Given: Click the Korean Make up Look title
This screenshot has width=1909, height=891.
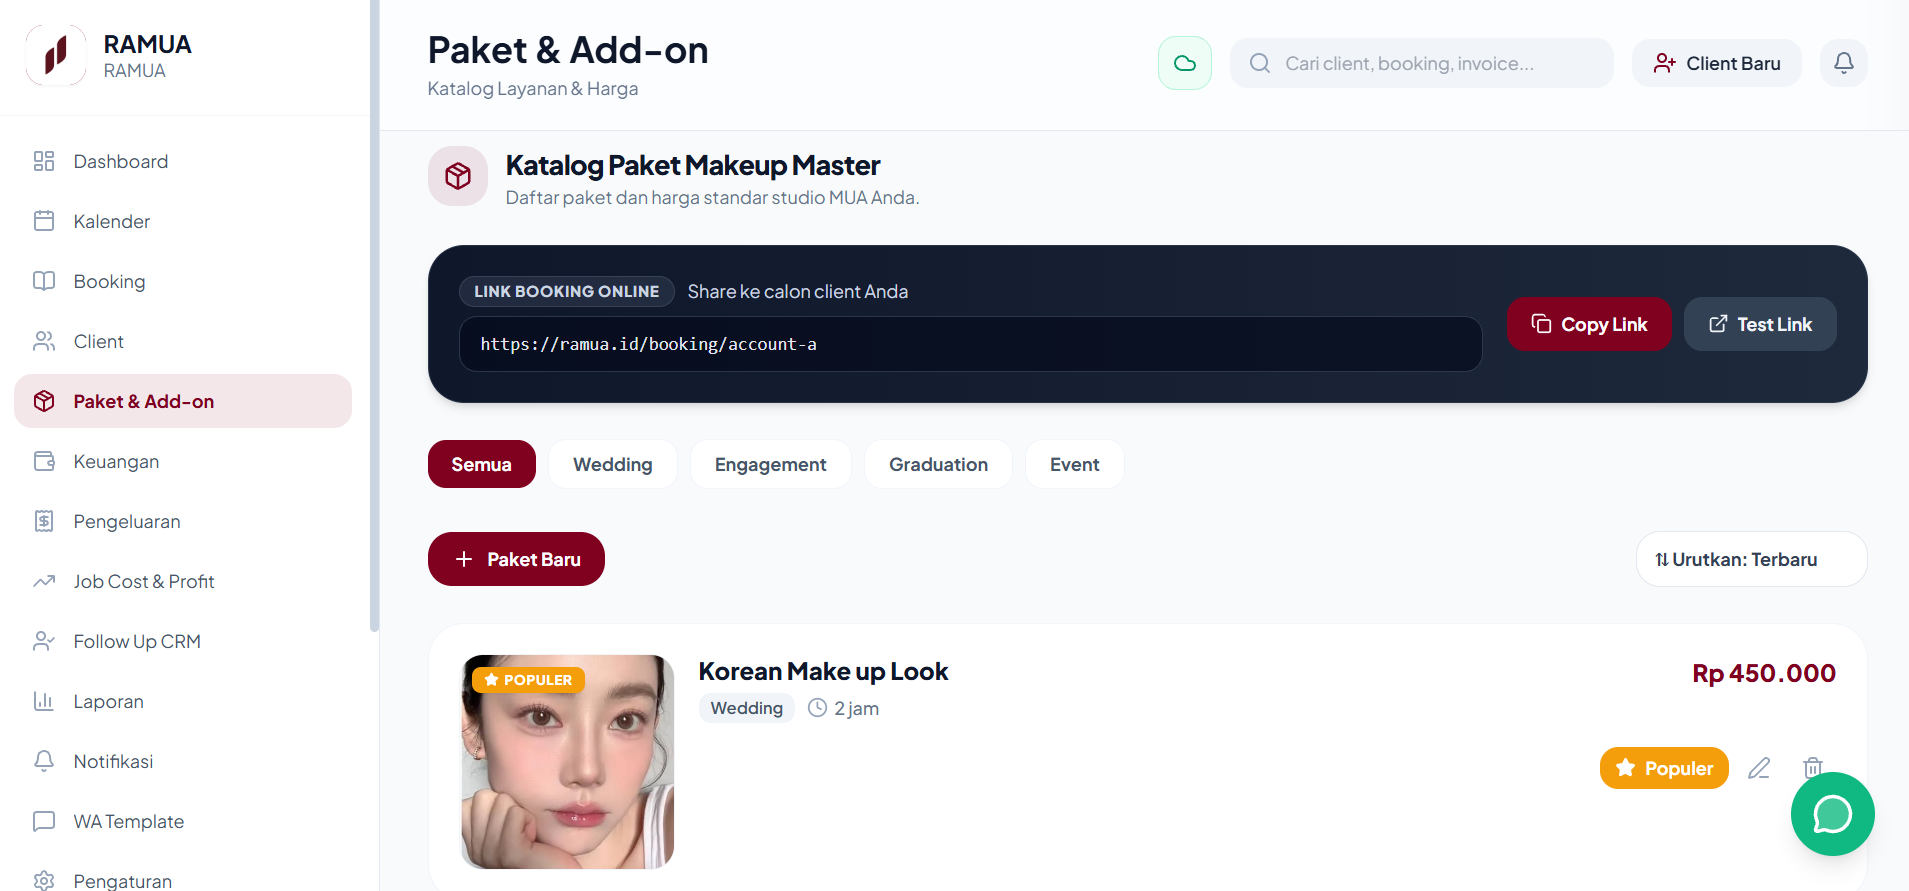Looking at the screenshot, I should [823, 671].
